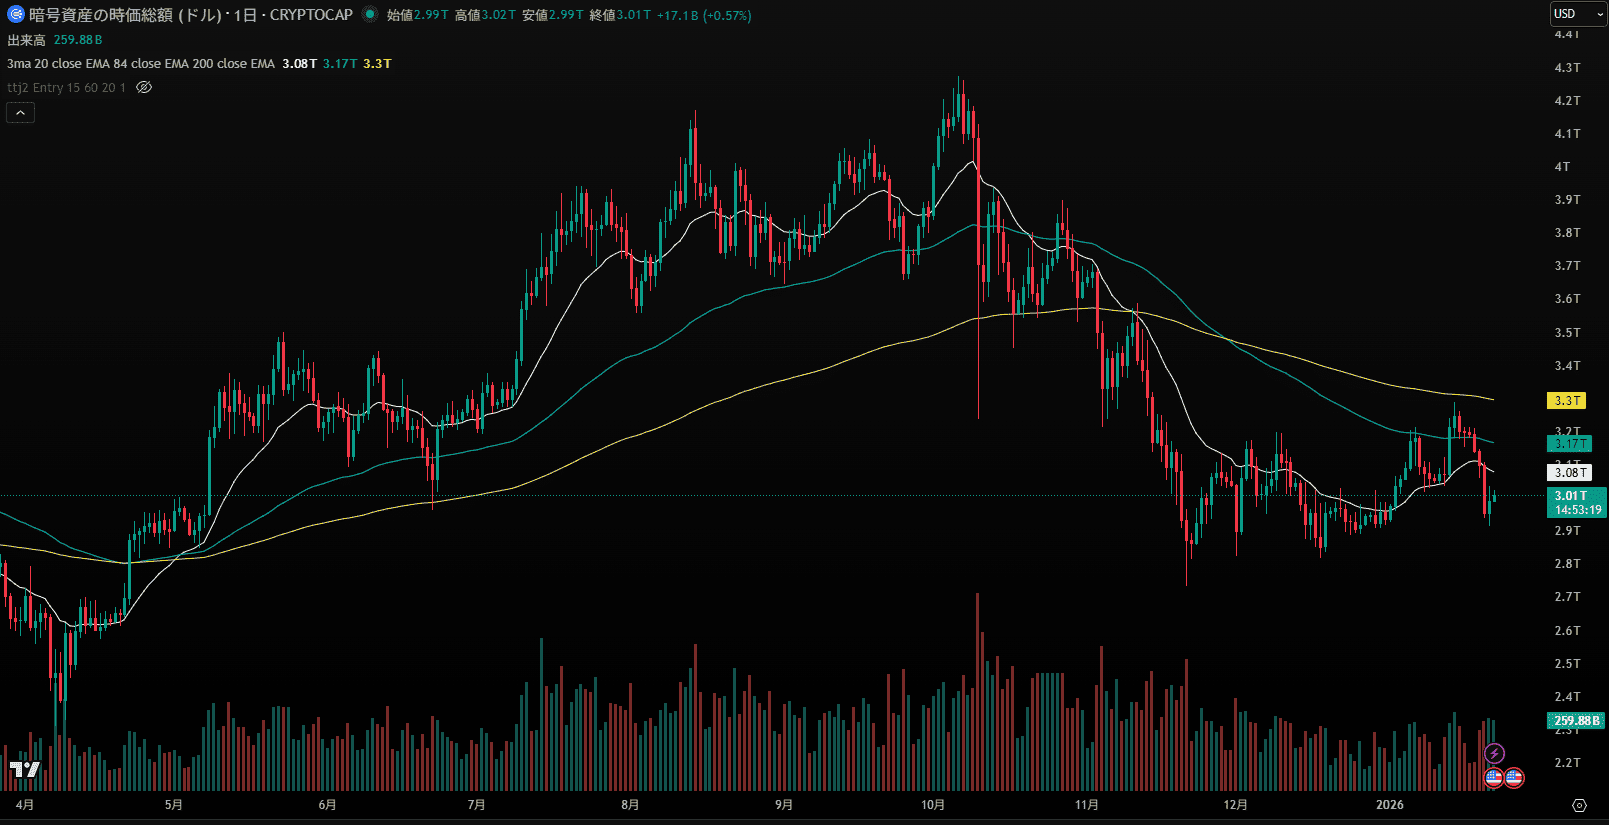
Task: Select the ttj2 Entry indicator label
Action: (66, 87)
